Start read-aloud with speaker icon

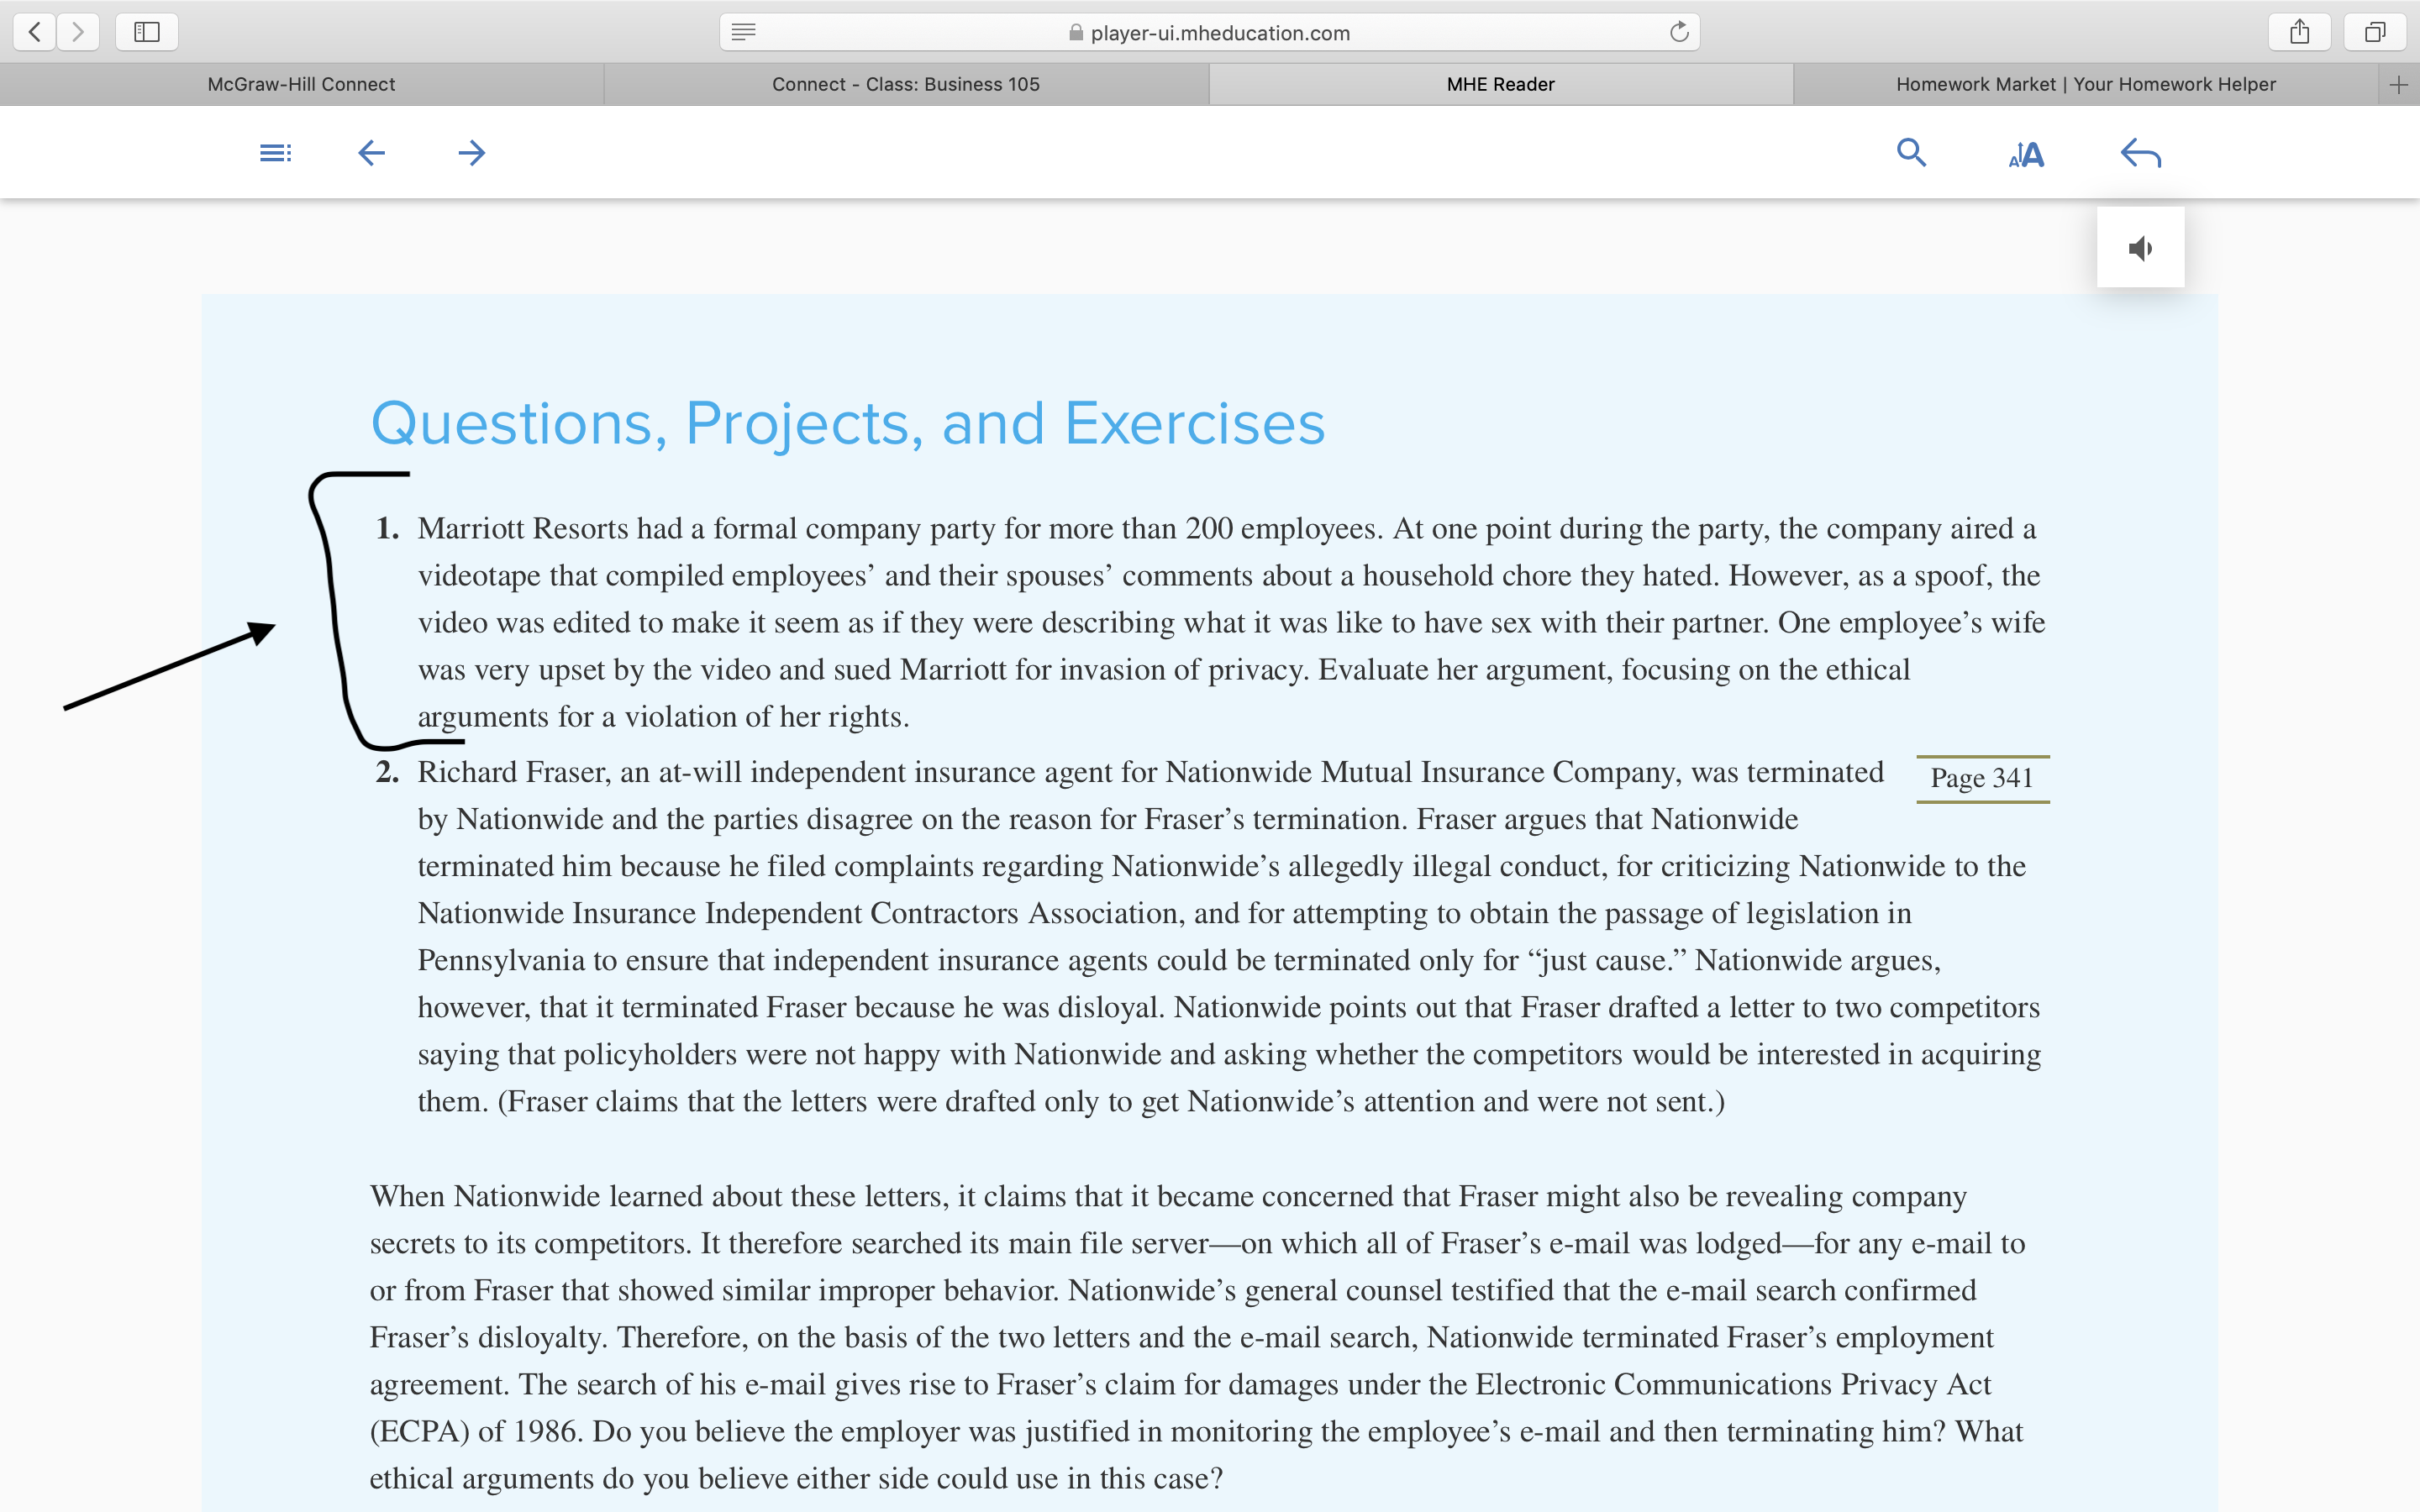click(x=2140, y=248)
